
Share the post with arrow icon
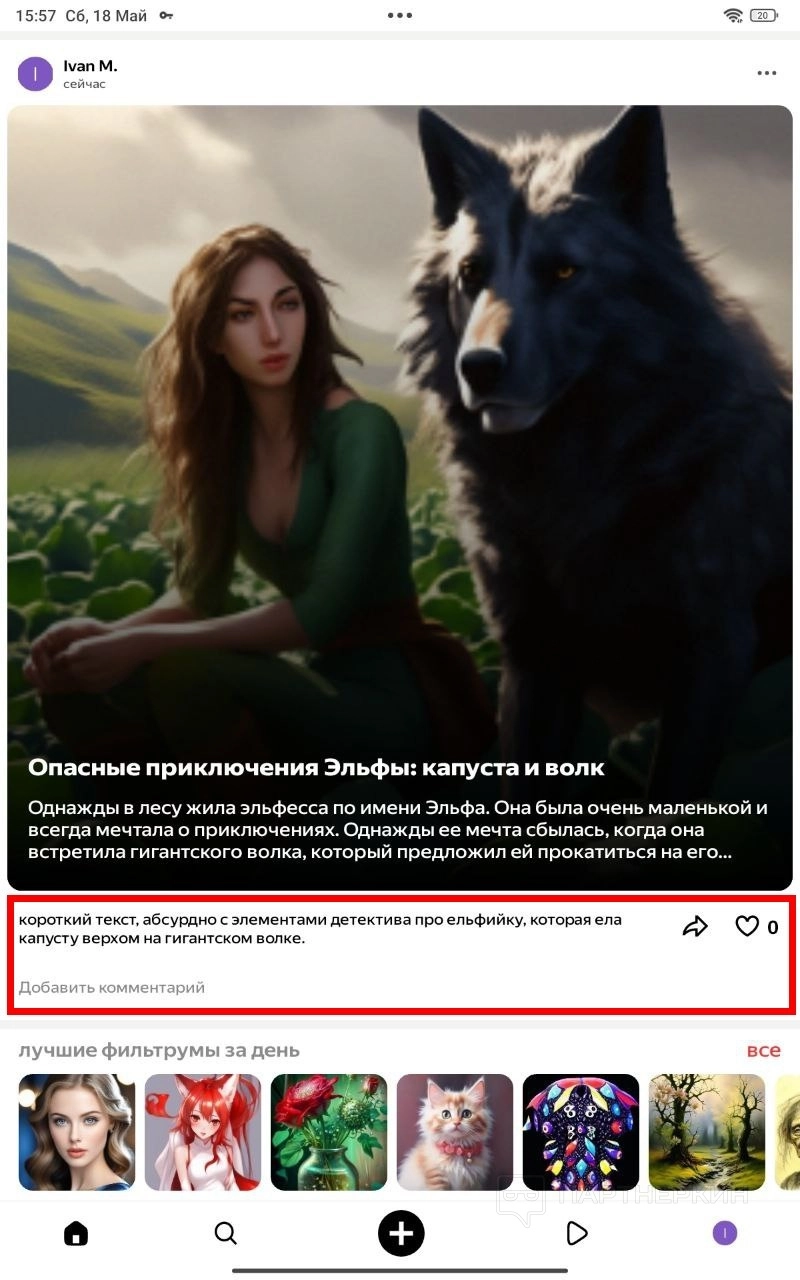pyautogui.click(x=695, y=927)
